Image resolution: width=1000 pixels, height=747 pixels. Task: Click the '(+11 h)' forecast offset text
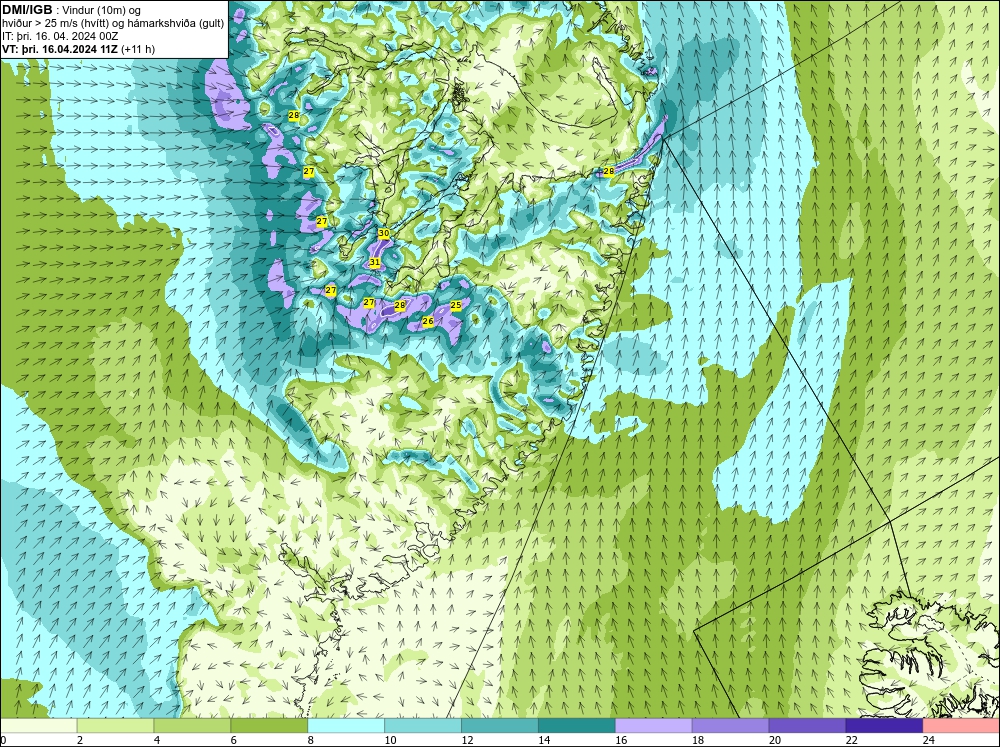tap(138, 49)
